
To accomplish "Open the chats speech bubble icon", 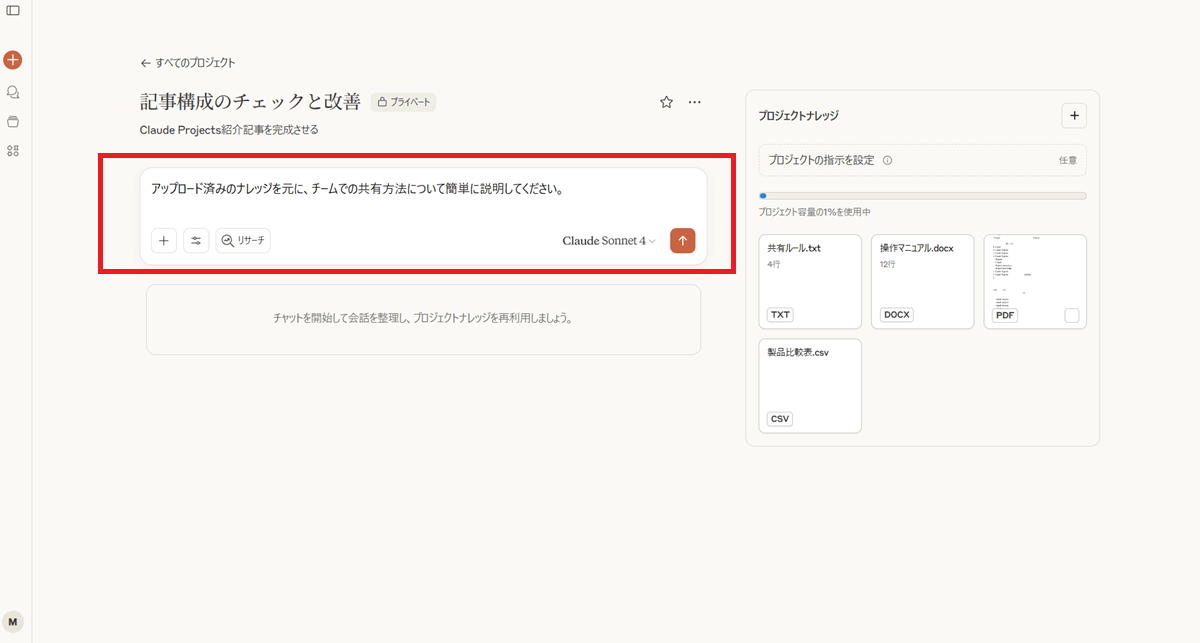I will (13, 92).
